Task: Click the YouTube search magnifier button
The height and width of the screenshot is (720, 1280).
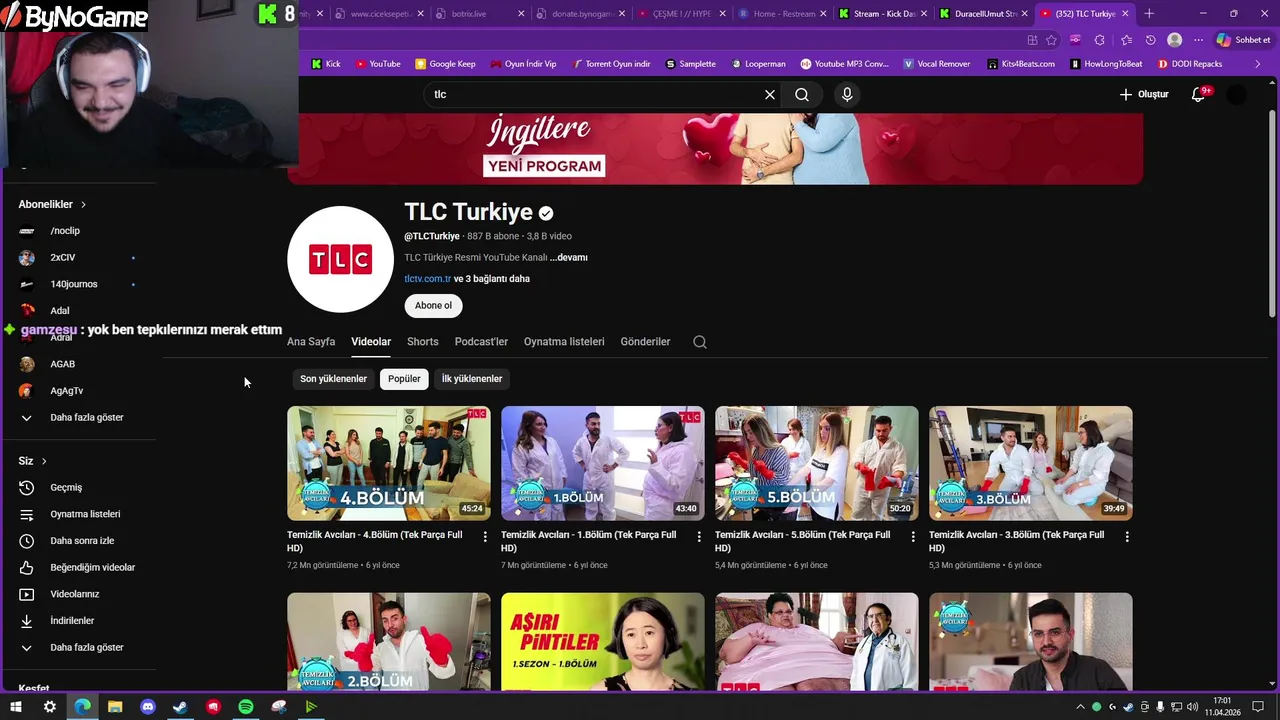Action: 802,94
